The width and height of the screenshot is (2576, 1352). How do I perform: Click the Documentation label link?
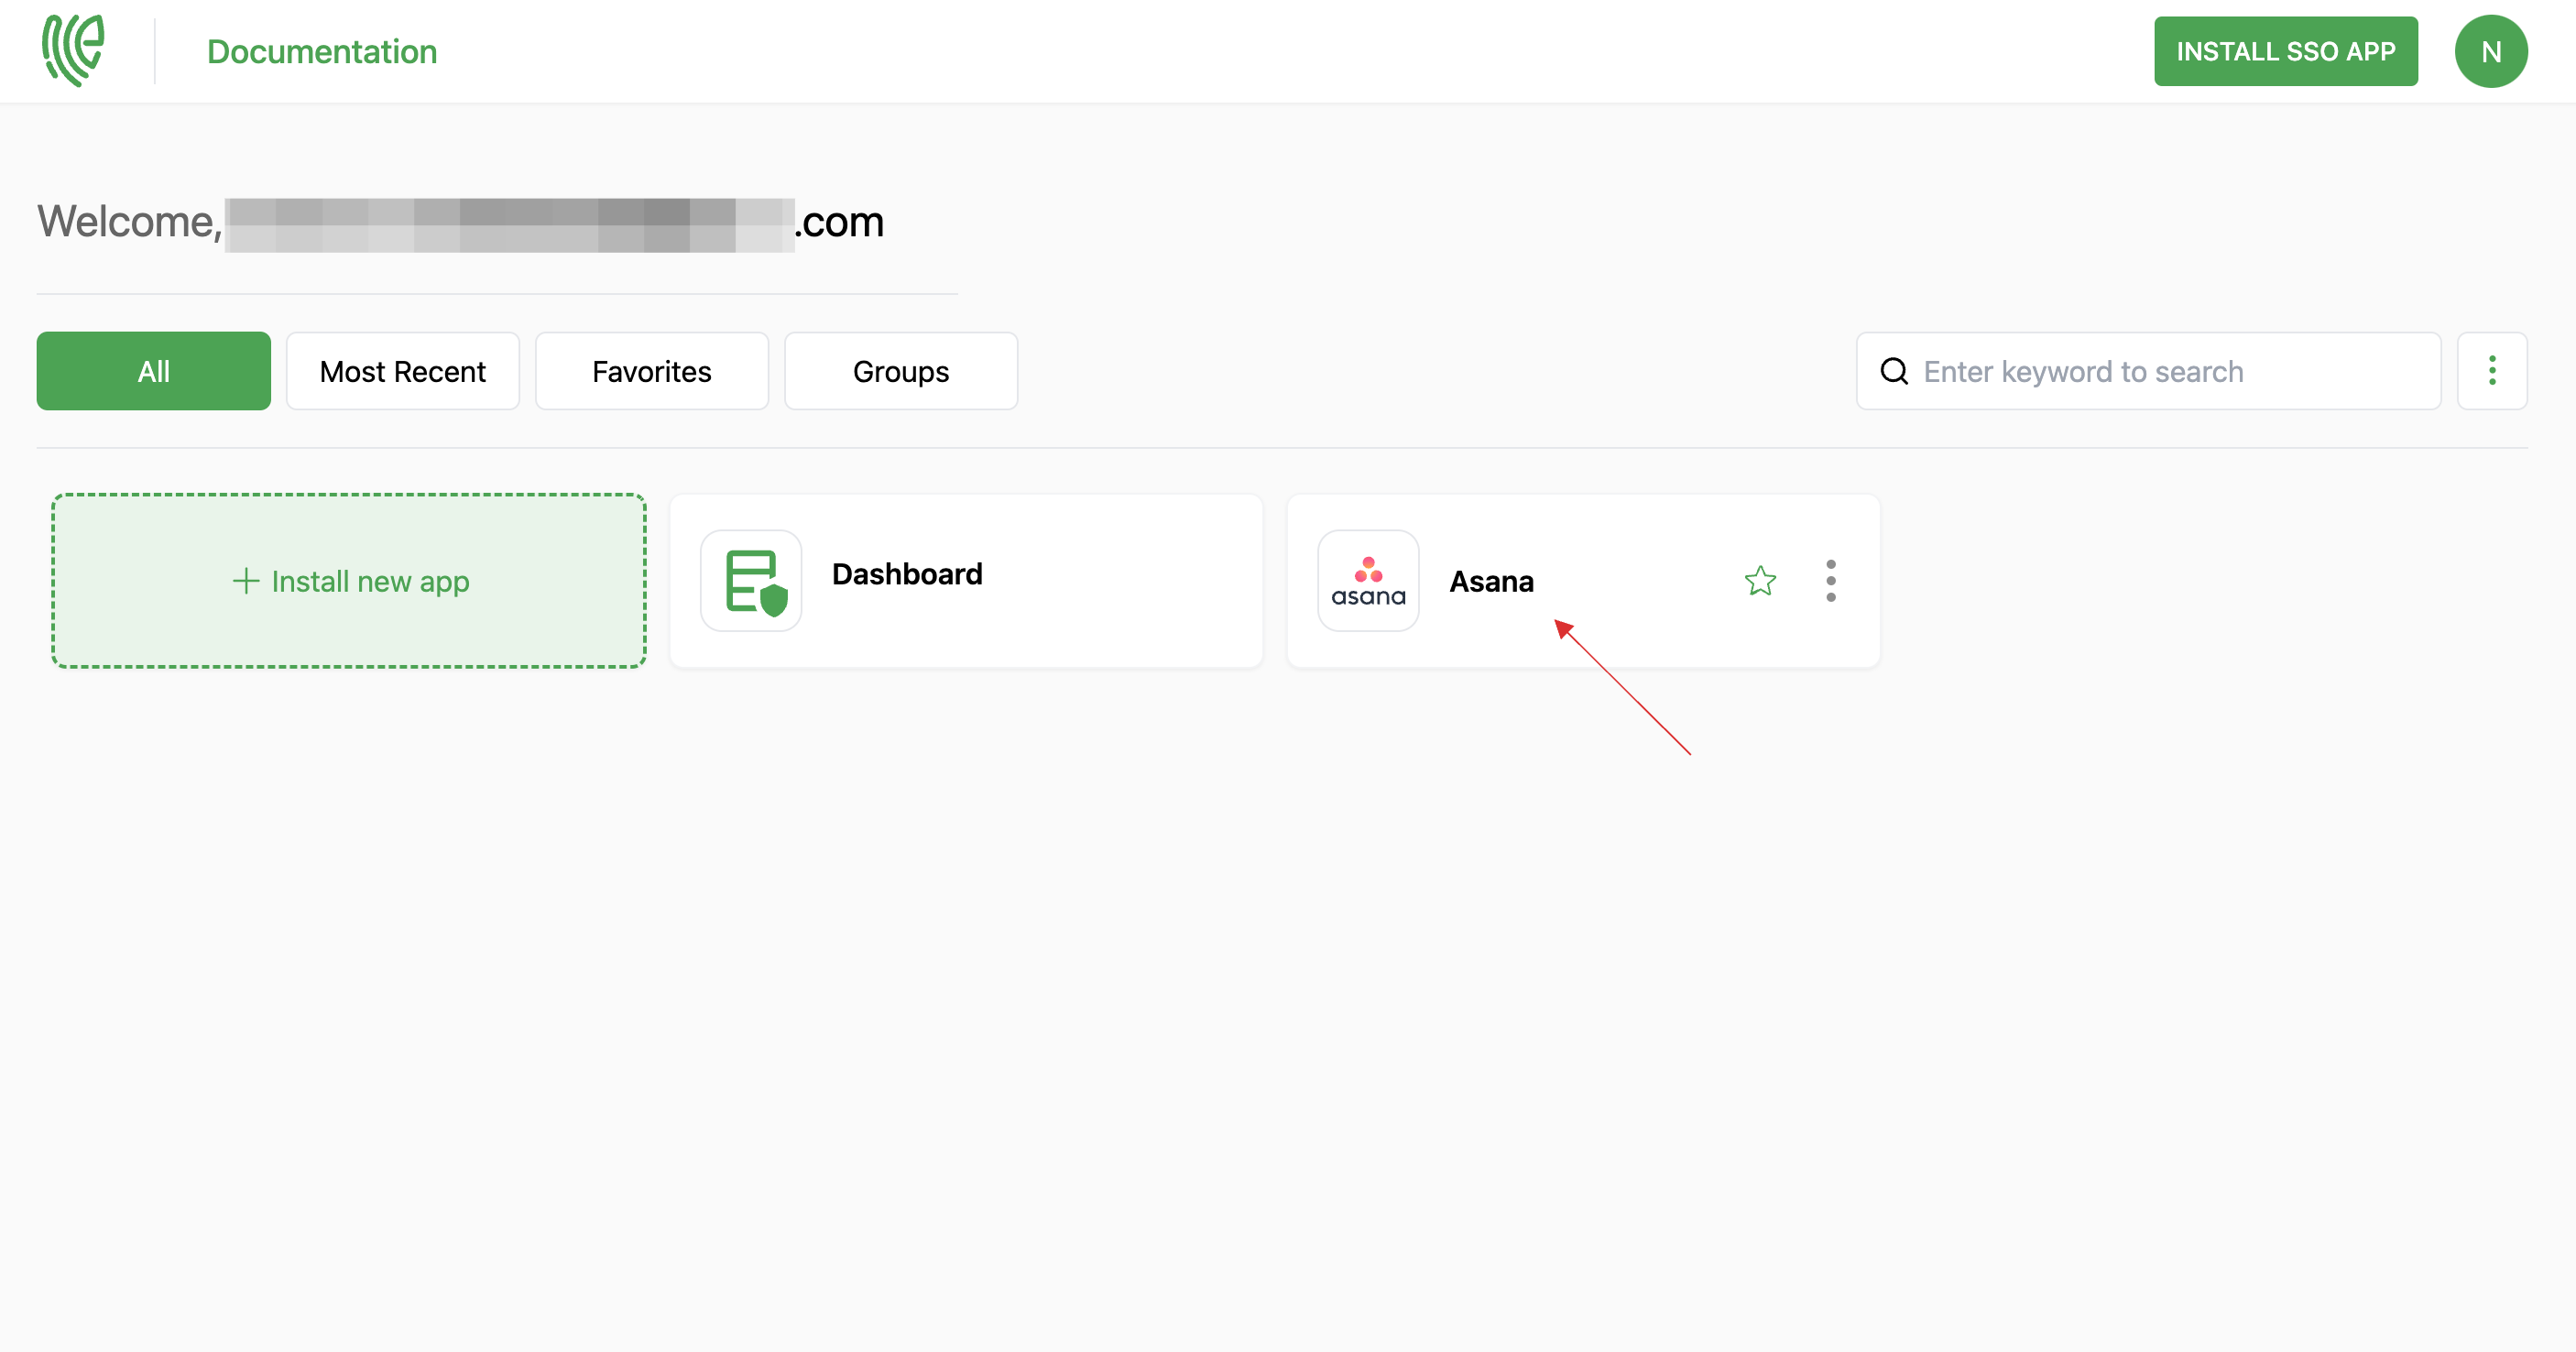(x=322, y=51)
